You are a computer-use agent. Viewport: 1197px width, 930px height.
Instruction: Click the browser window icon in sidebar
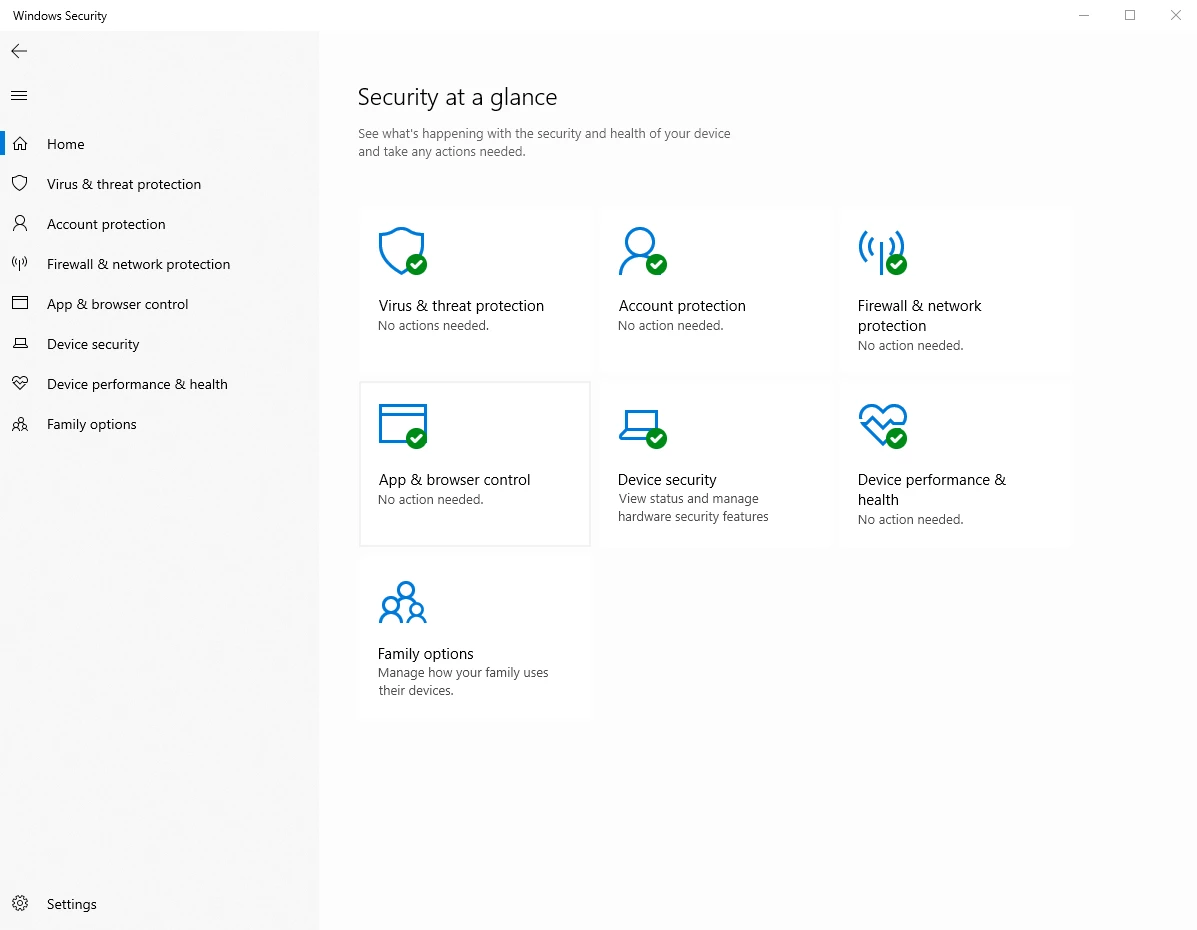pos(20,303)
